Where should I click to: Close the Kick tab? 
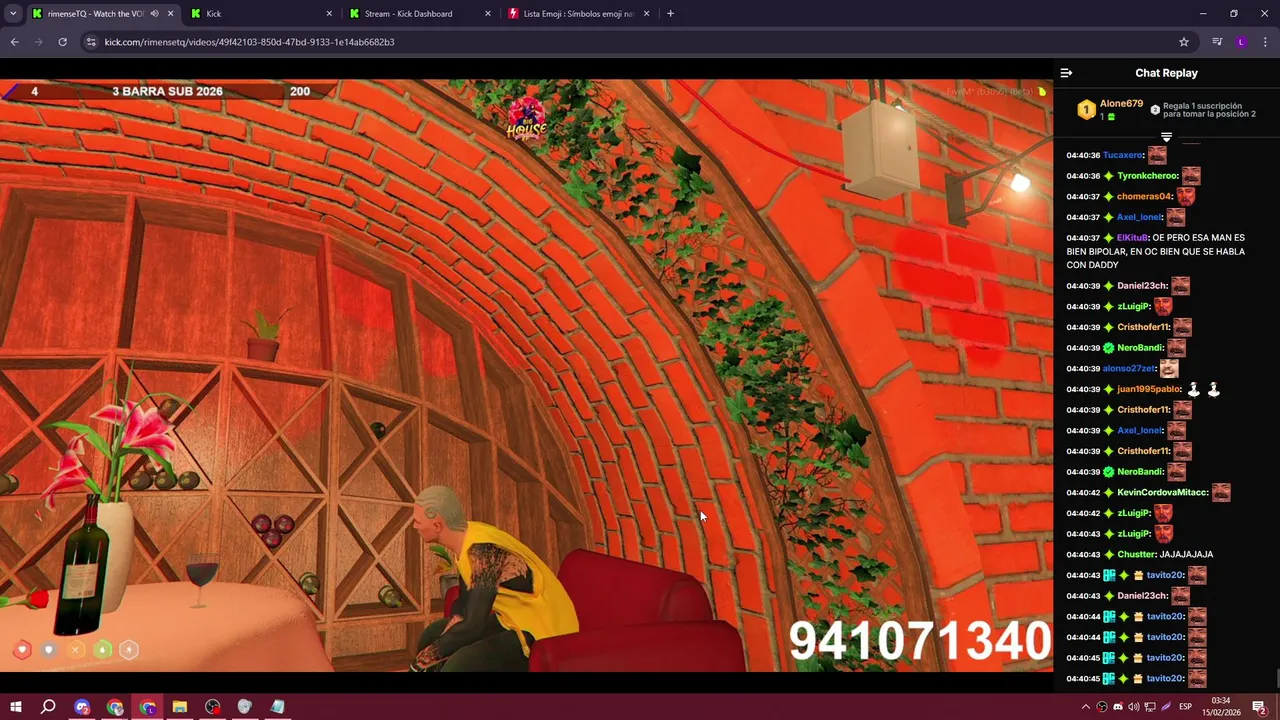click(329, 14)
